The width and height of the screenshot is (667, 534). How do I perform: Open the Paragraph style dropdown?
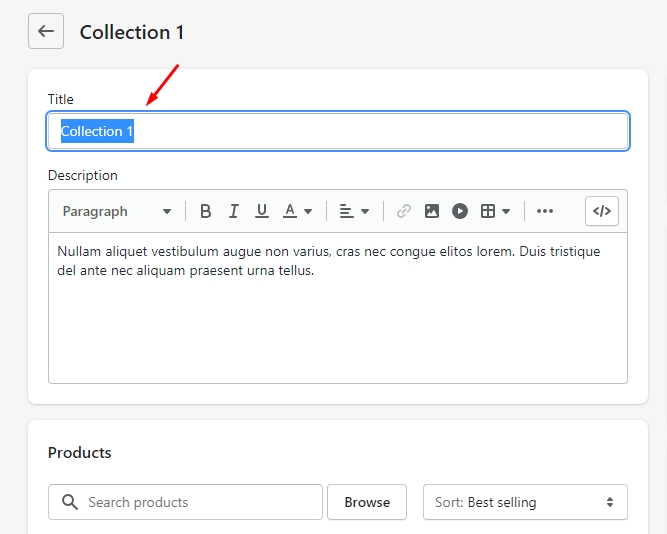click(x=116, y=211)
